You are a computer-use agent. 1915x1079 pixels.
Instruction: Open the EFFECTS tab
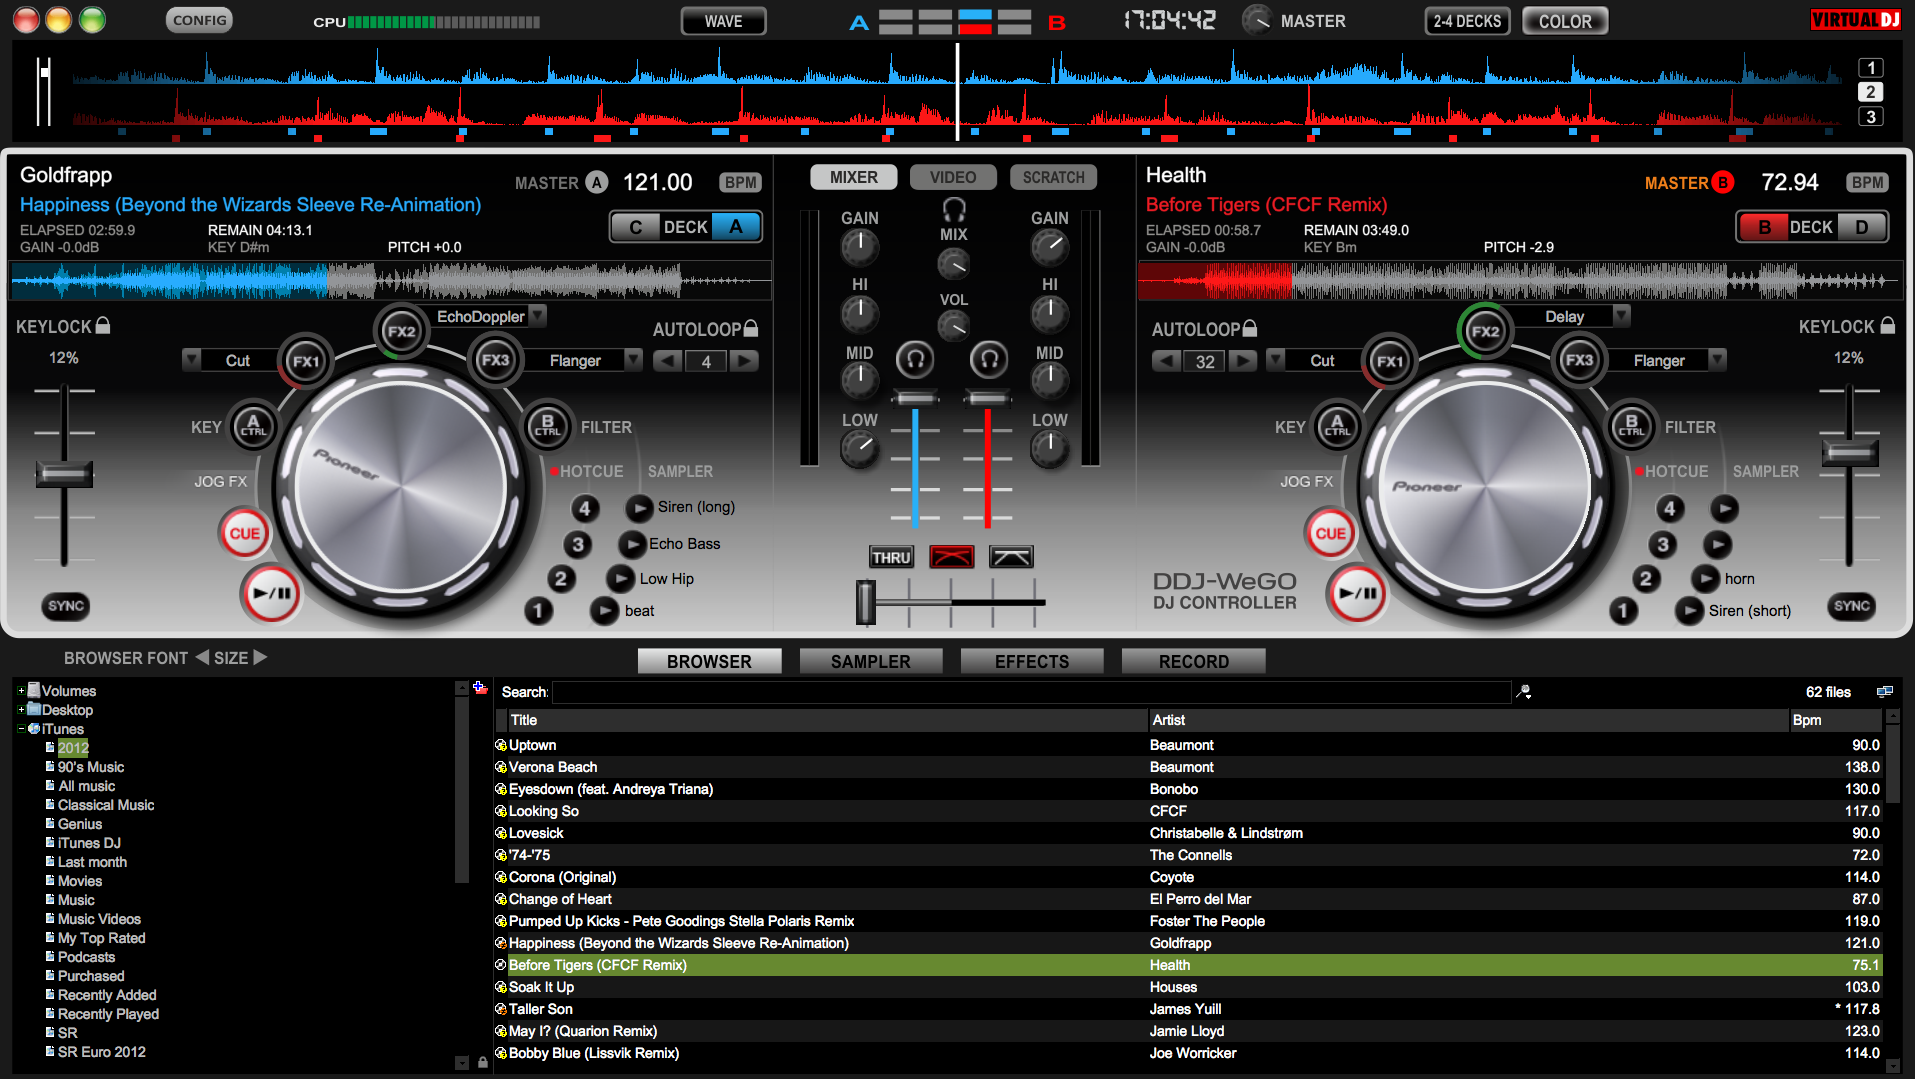pos(1031,660)
